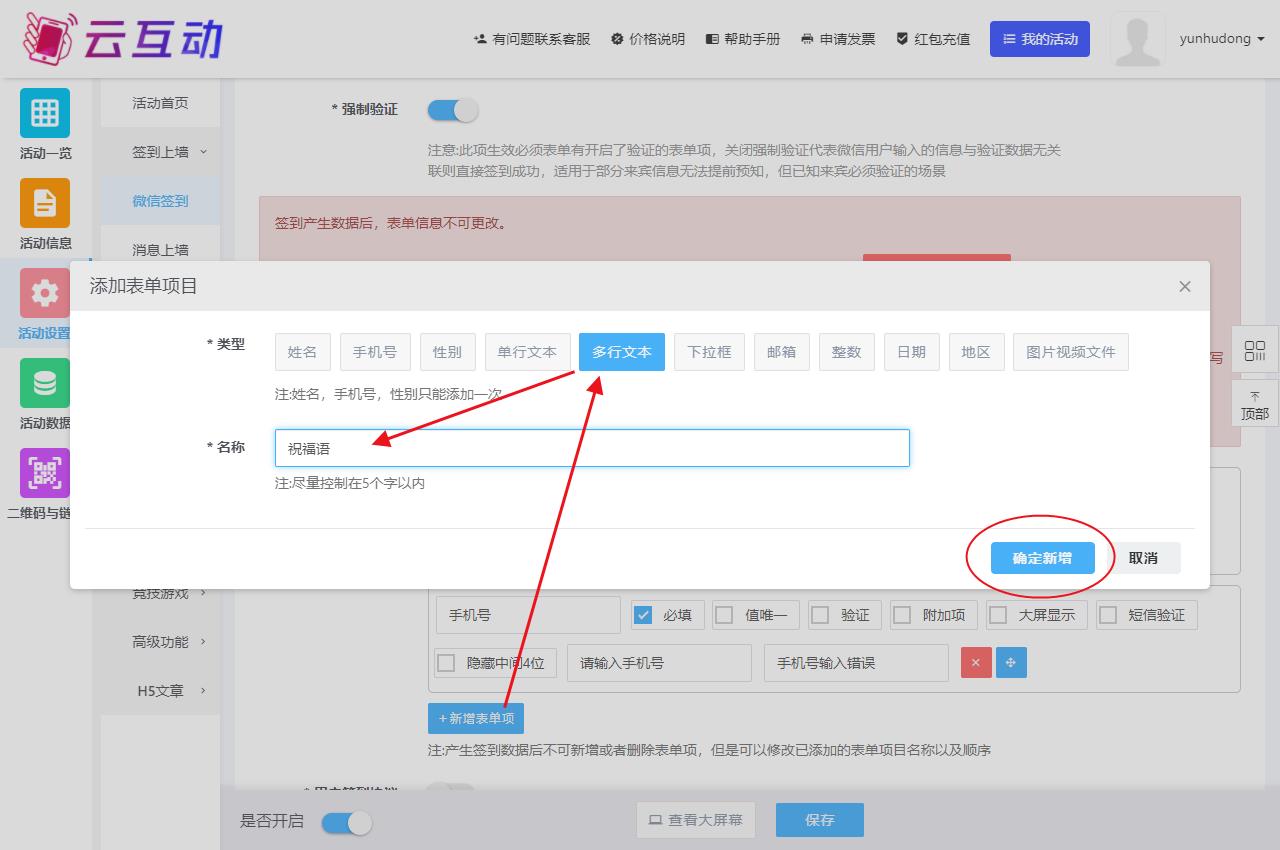Open the yunhudong user dropdown
Screen dimensions: 1280x850
(x=1221, y=39)
